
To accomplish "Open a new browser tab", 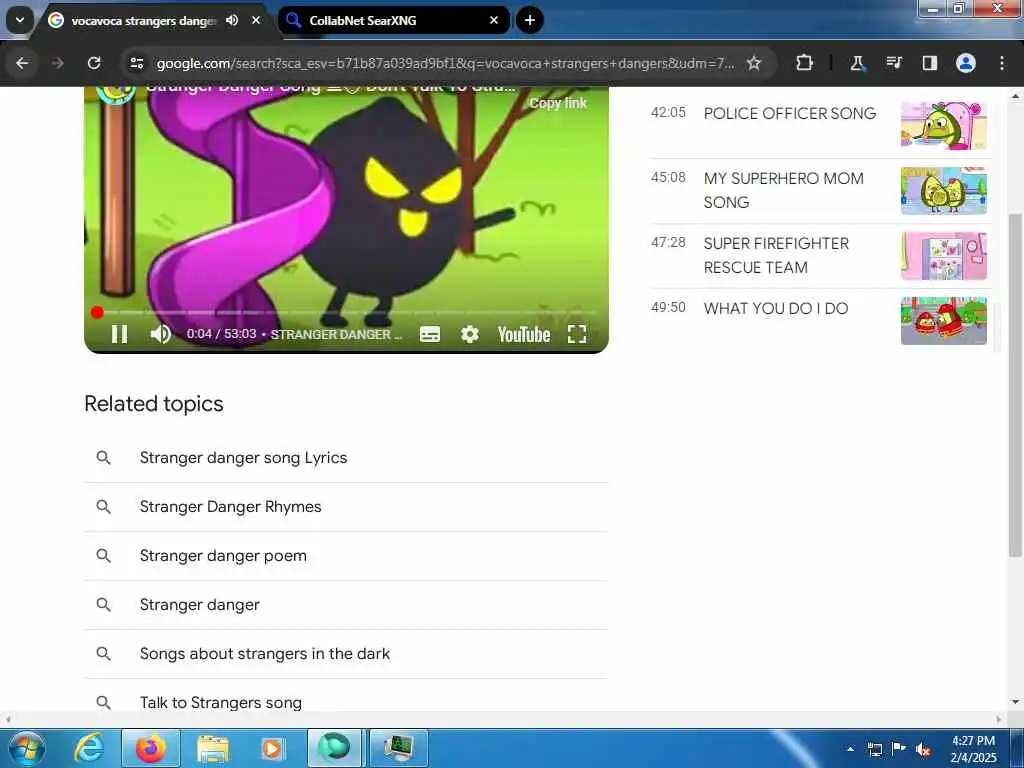I will point(530,20).
